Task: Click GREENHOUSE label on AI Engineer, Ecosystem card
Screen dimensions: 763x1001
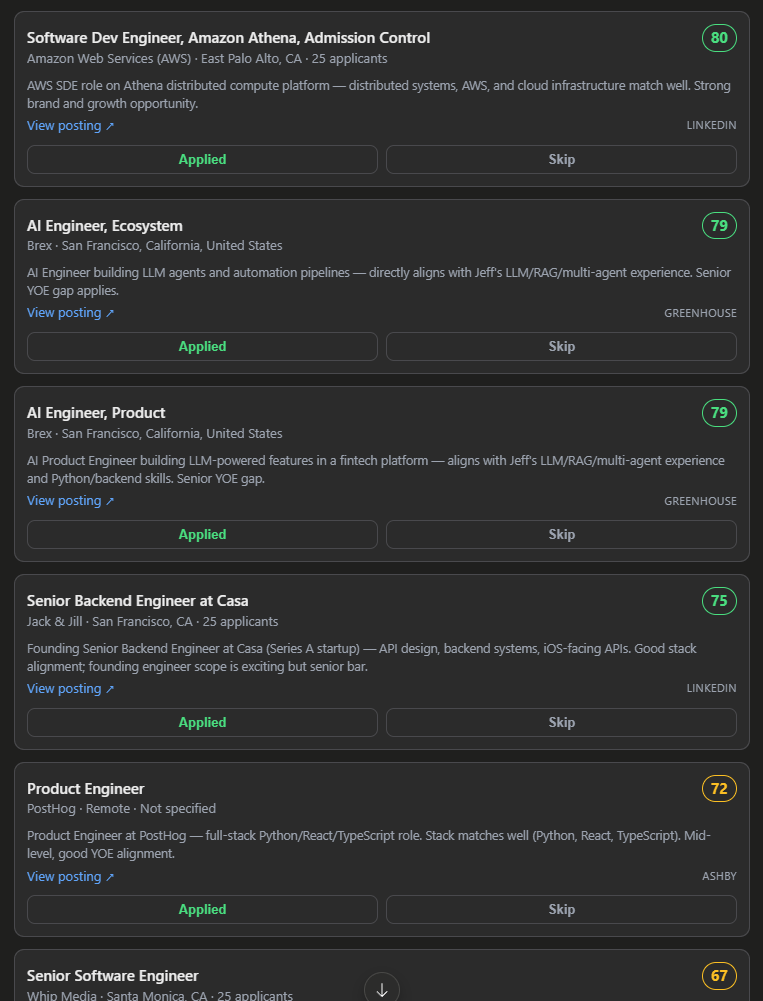Action: [700, 313]
